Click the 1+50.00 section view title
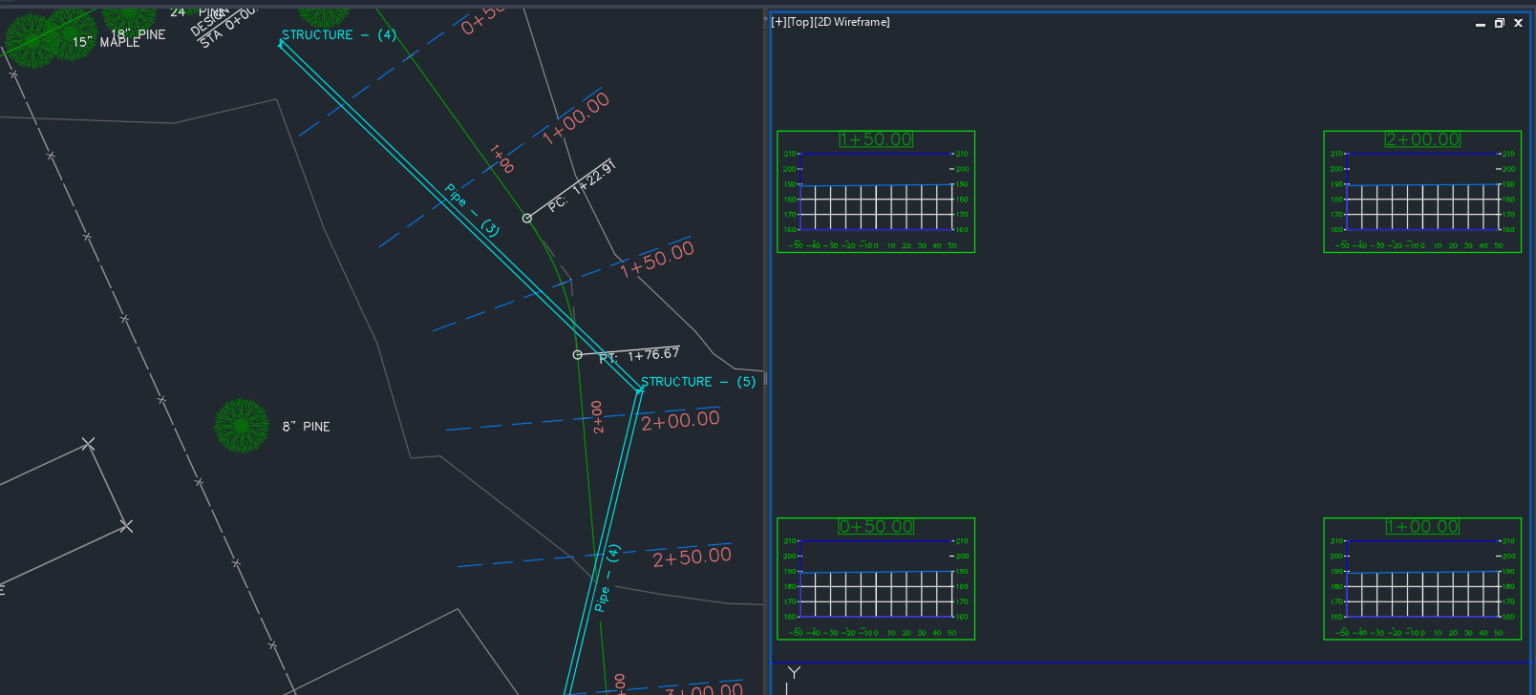Viewport: 1536px width, 695px height. pos(875,139)
